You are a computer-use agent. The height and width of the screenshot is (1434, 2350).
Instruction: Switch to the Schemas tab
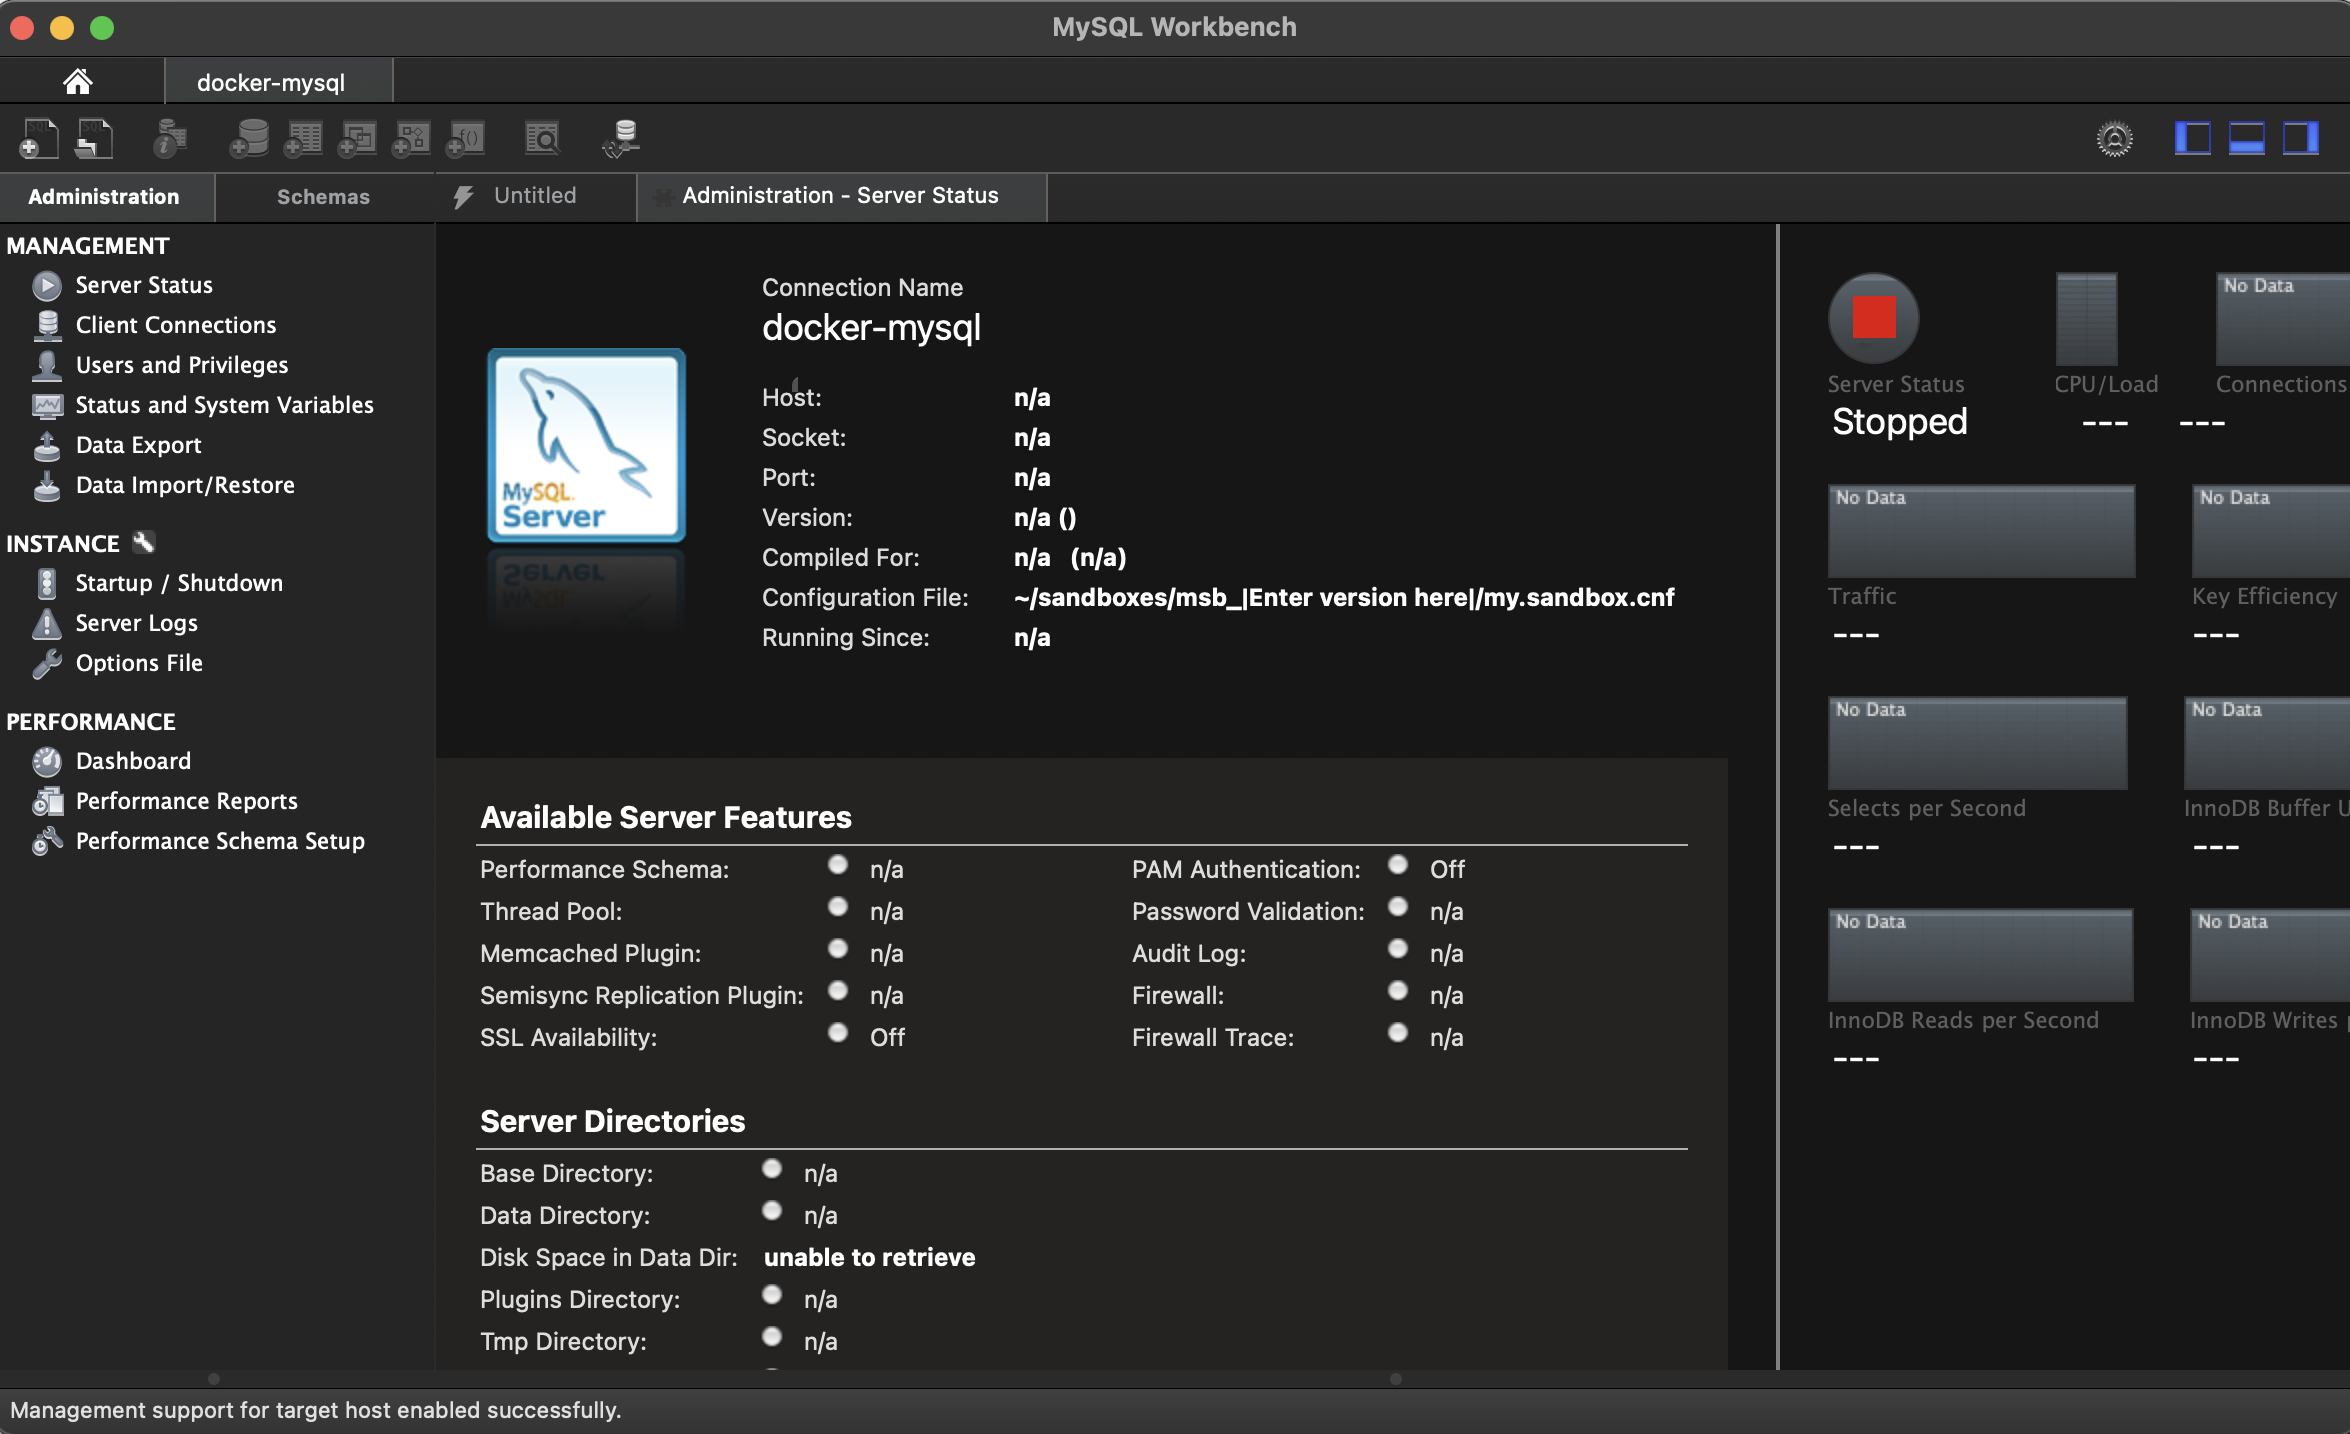323,197
